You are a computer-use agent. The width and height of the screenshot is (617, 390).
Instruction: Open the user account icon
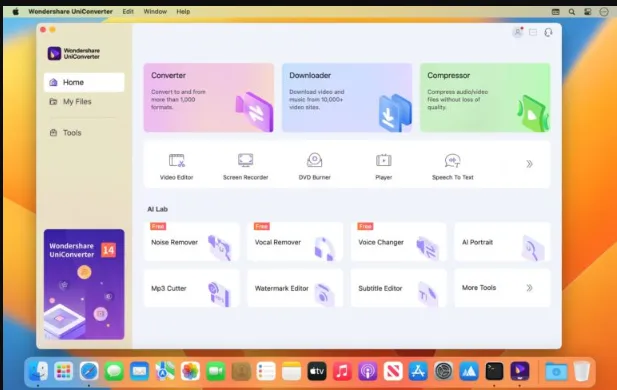517,32
